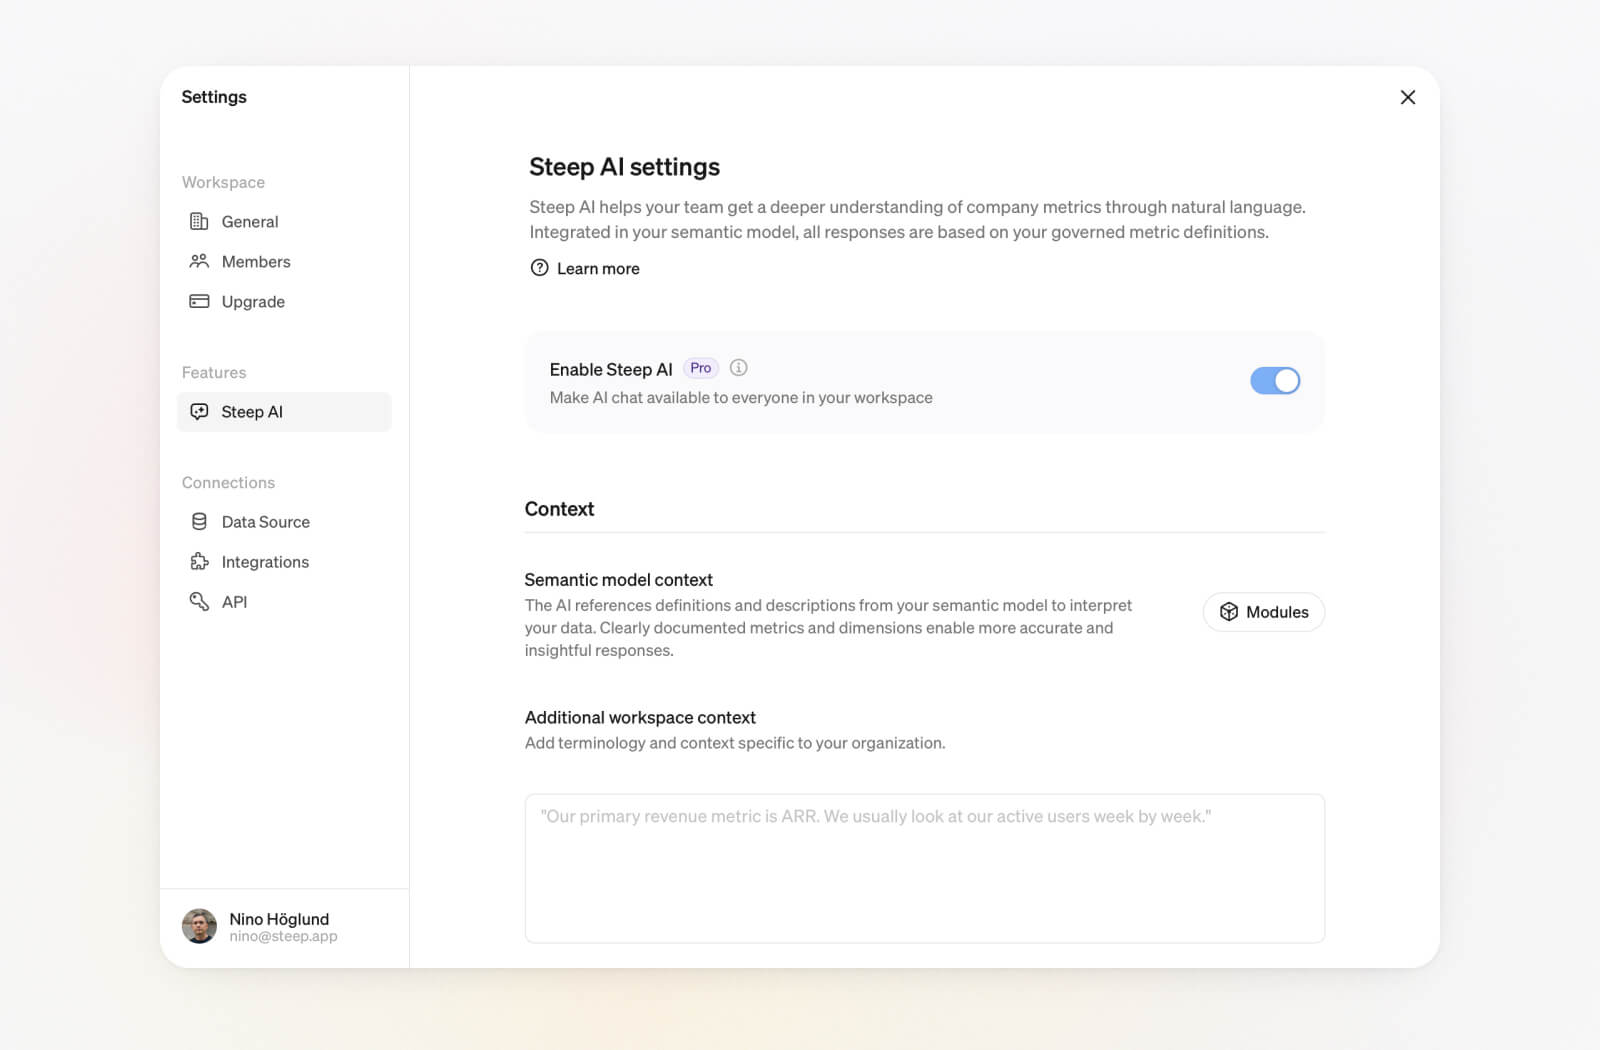Select the Integrations menu item
1600x1050 pixels.
265,561
